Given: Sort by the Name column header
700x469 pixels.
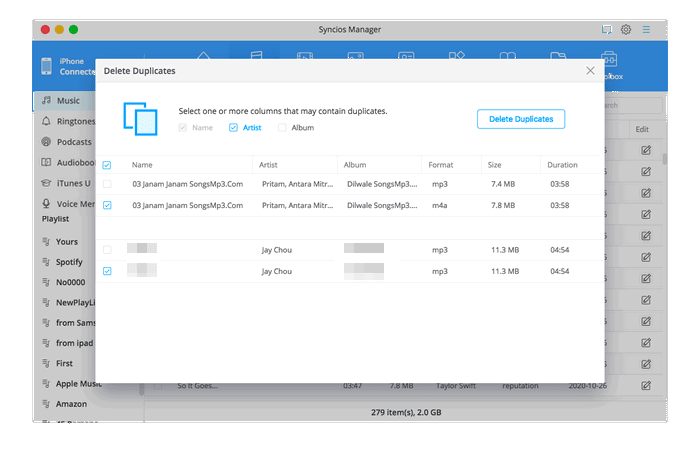Looking at the screenshot, I should (142, 165).
